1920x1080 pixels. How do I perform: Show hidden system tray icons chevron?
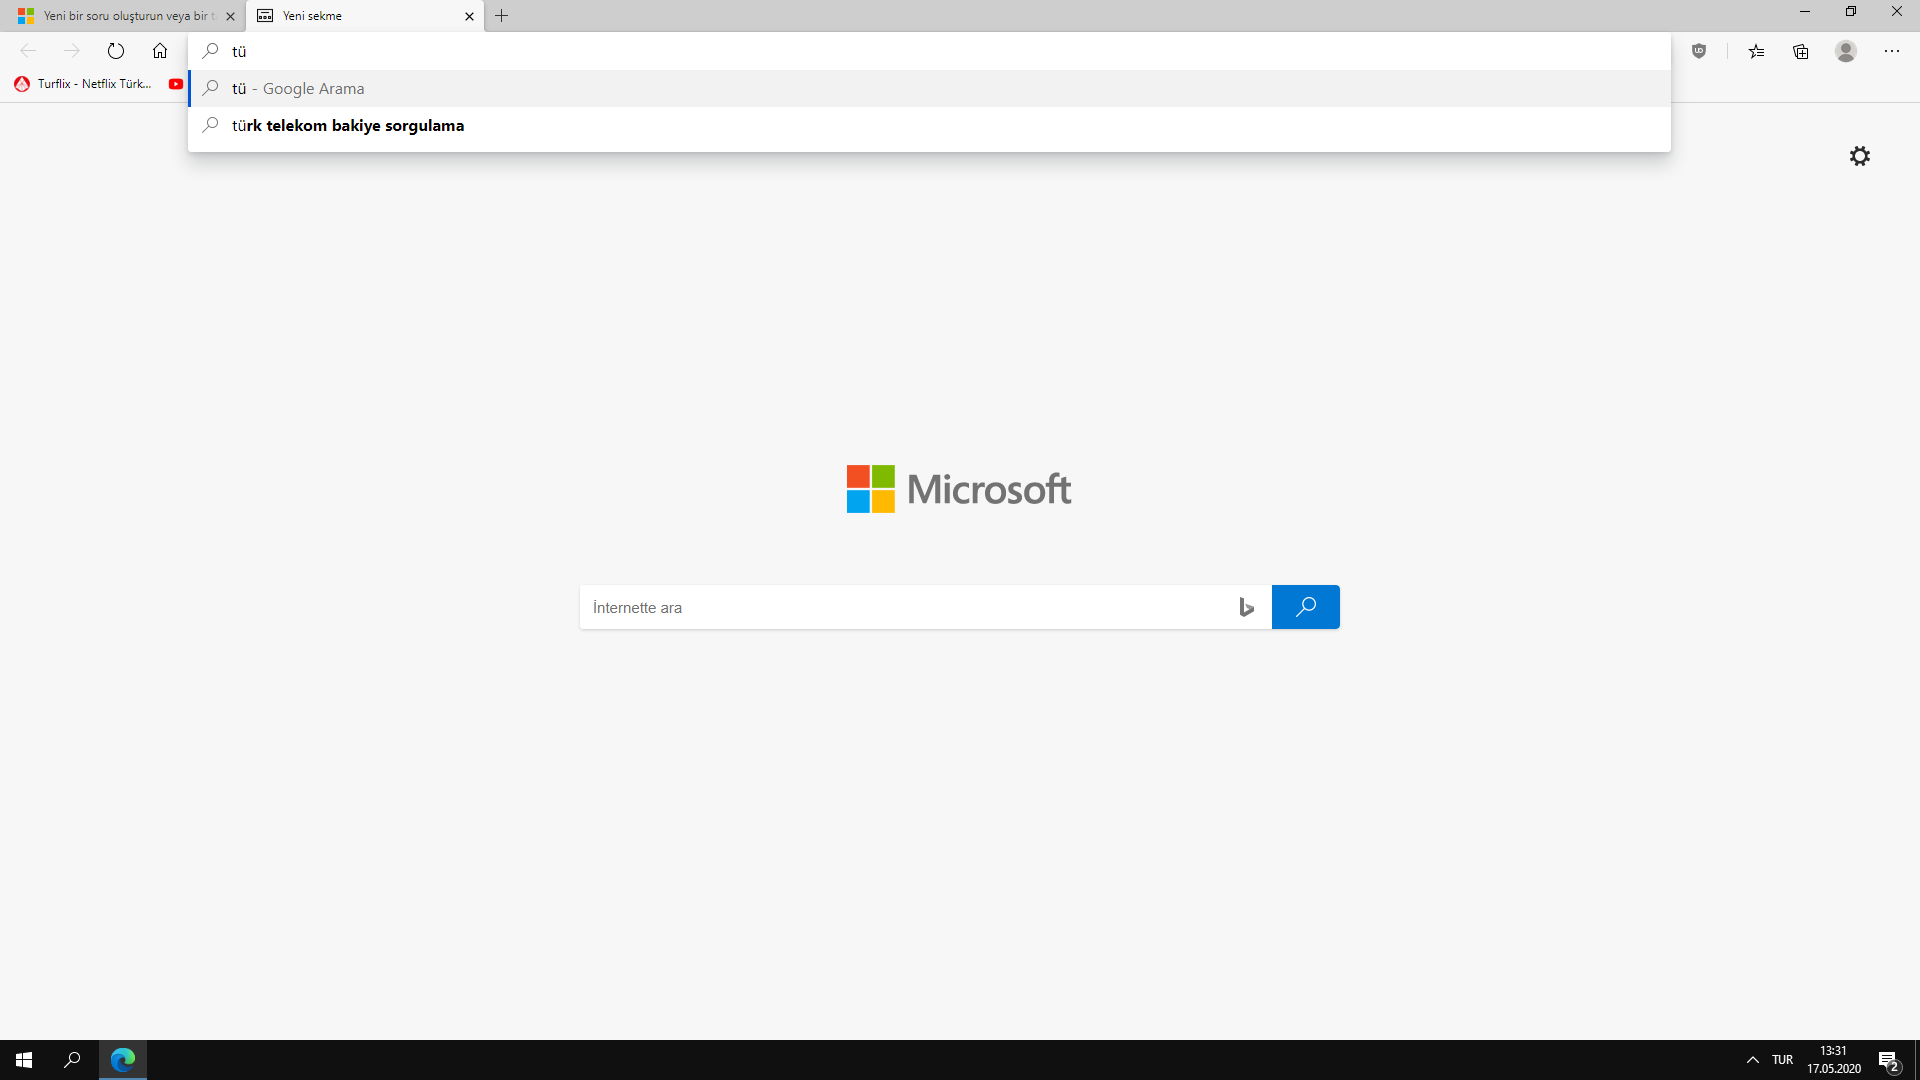point(1752,1060)
